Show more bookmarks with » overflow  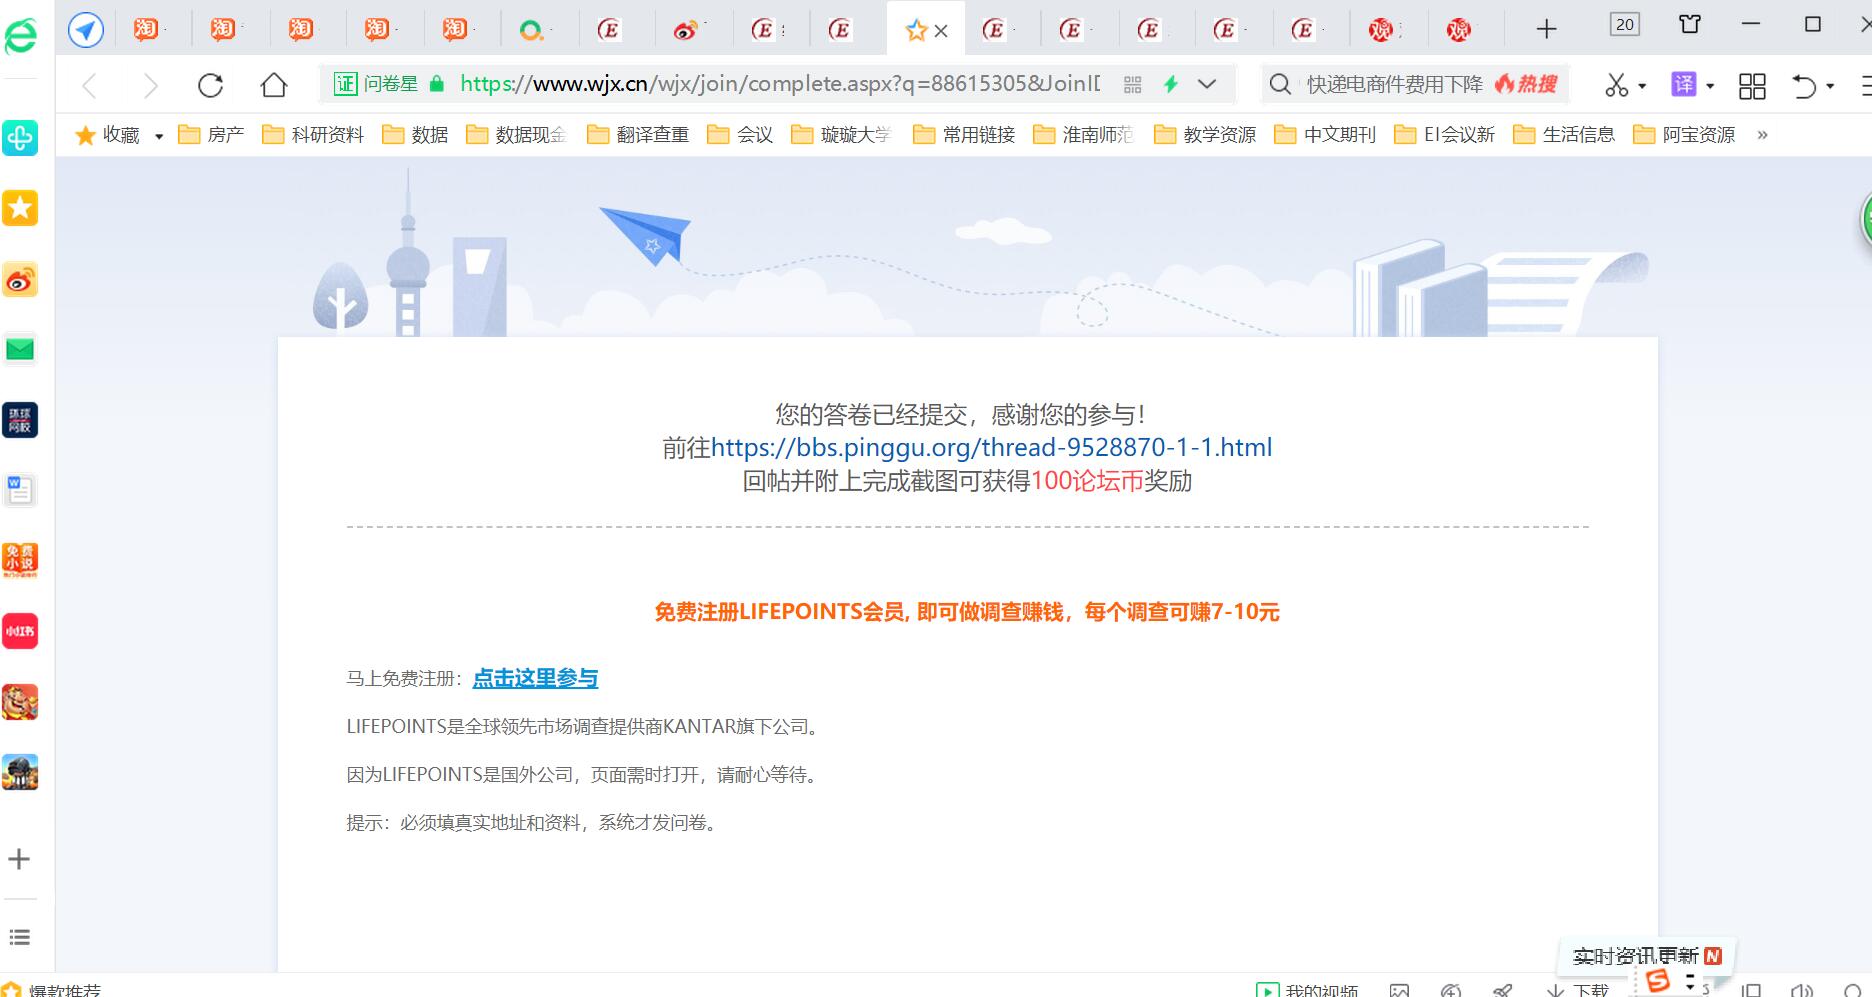1762,135
